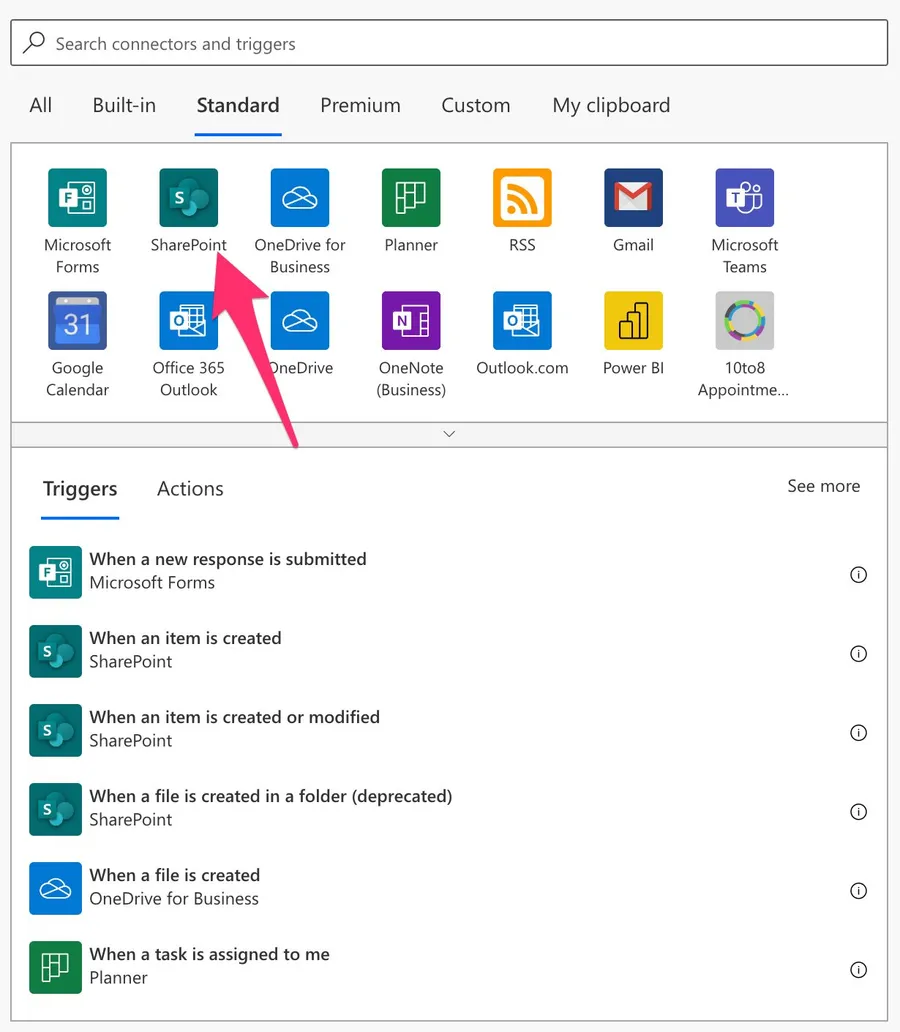Choose the OneDrive for Business connector
This screenshot has height=1032, width=900.
point(299,198)
